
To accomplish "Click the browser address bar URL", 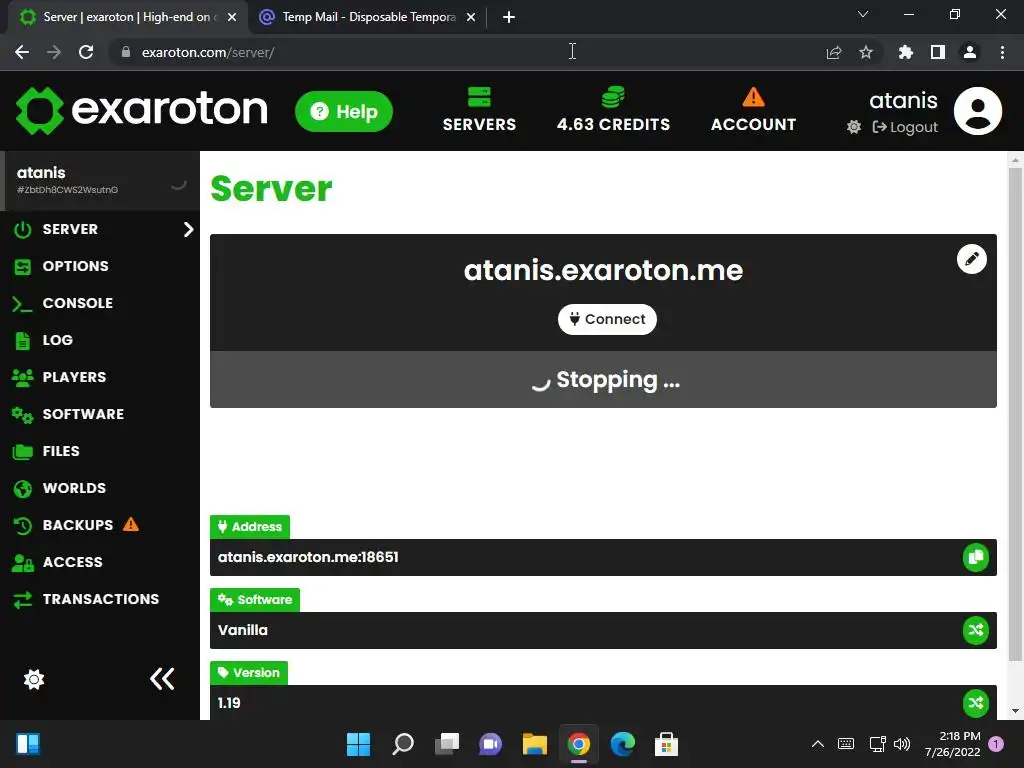I will coord(208,52).
